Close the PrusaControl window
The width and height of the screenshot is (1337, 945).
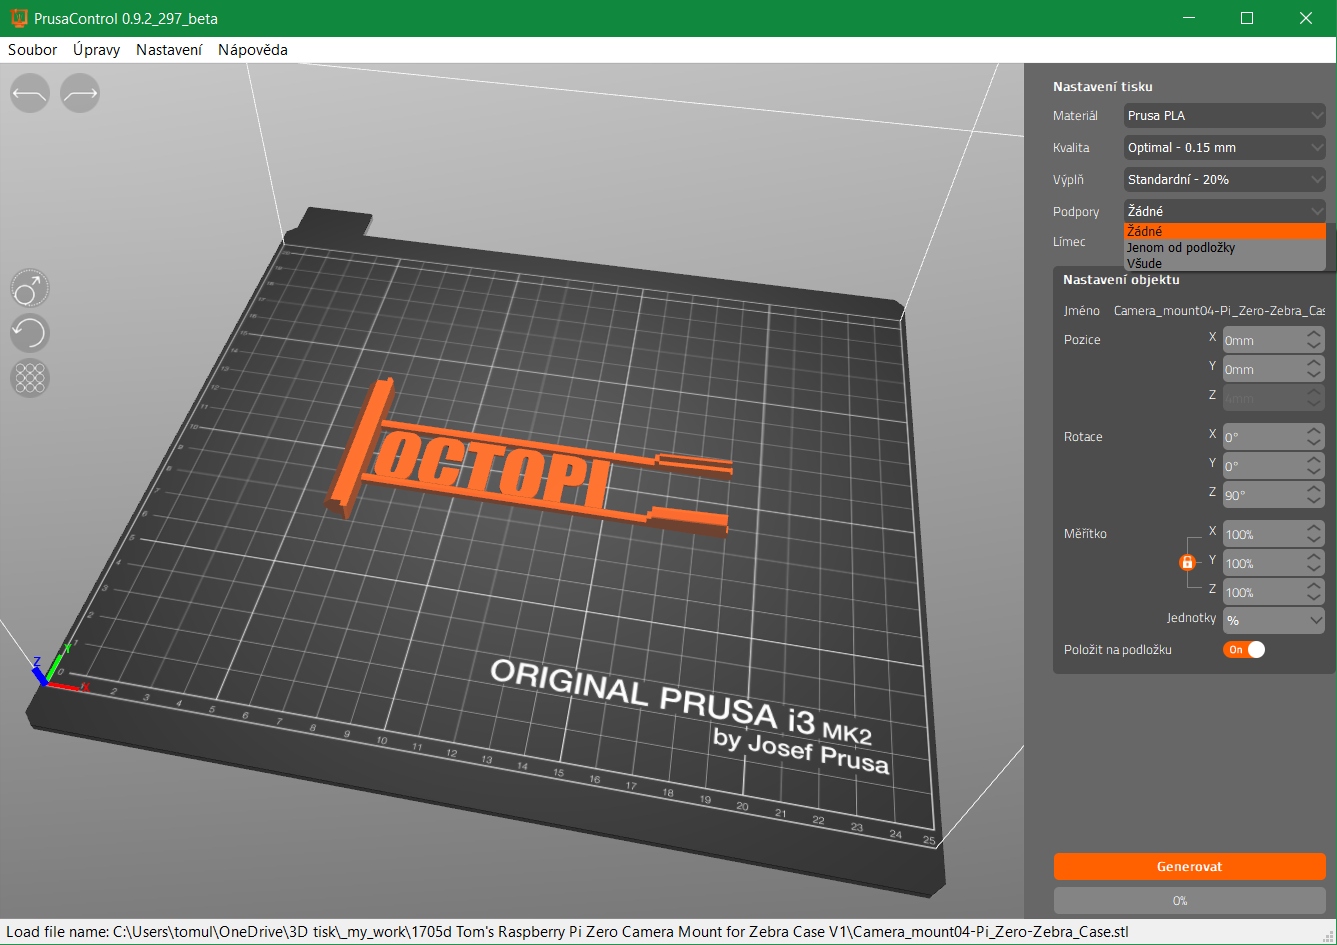tap(1306, 18)
